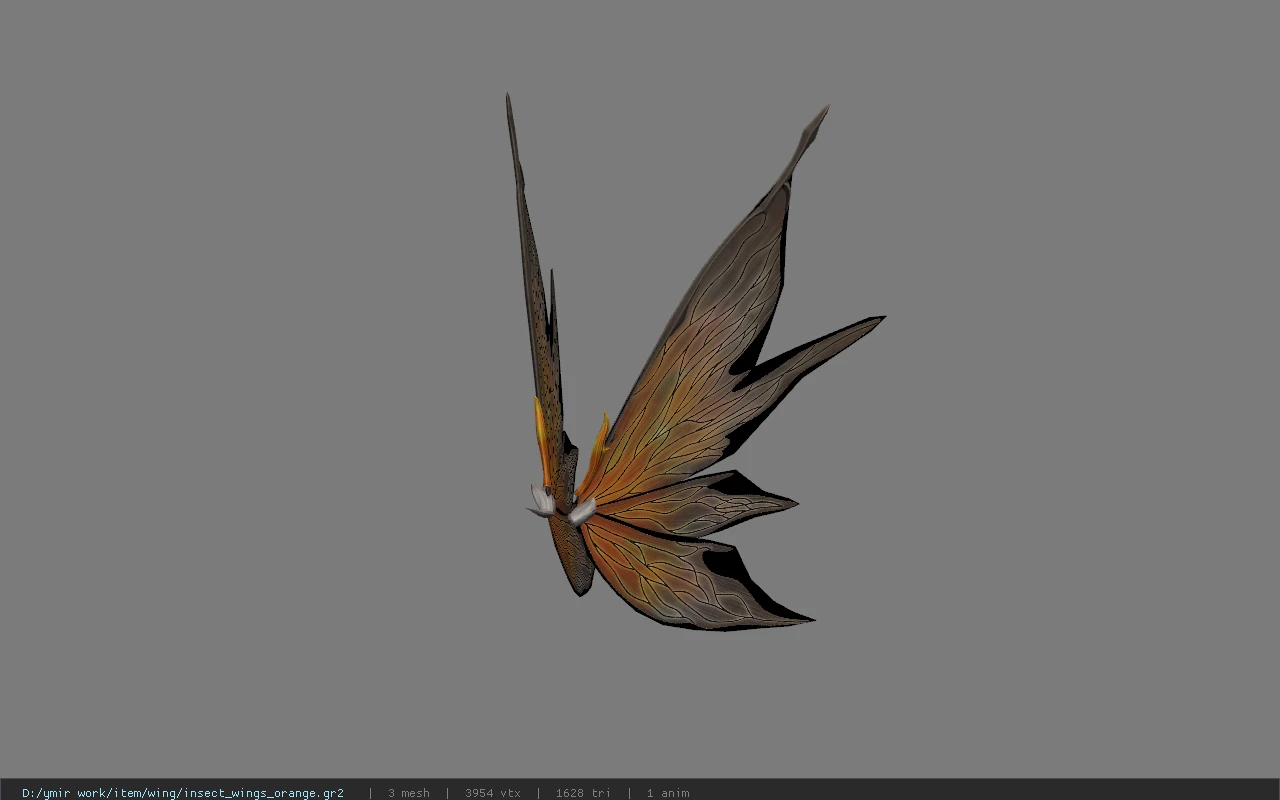Click the '1628 tri' status entry
Viewport: 1280px width, 800px height.
(x=583, y=793)
